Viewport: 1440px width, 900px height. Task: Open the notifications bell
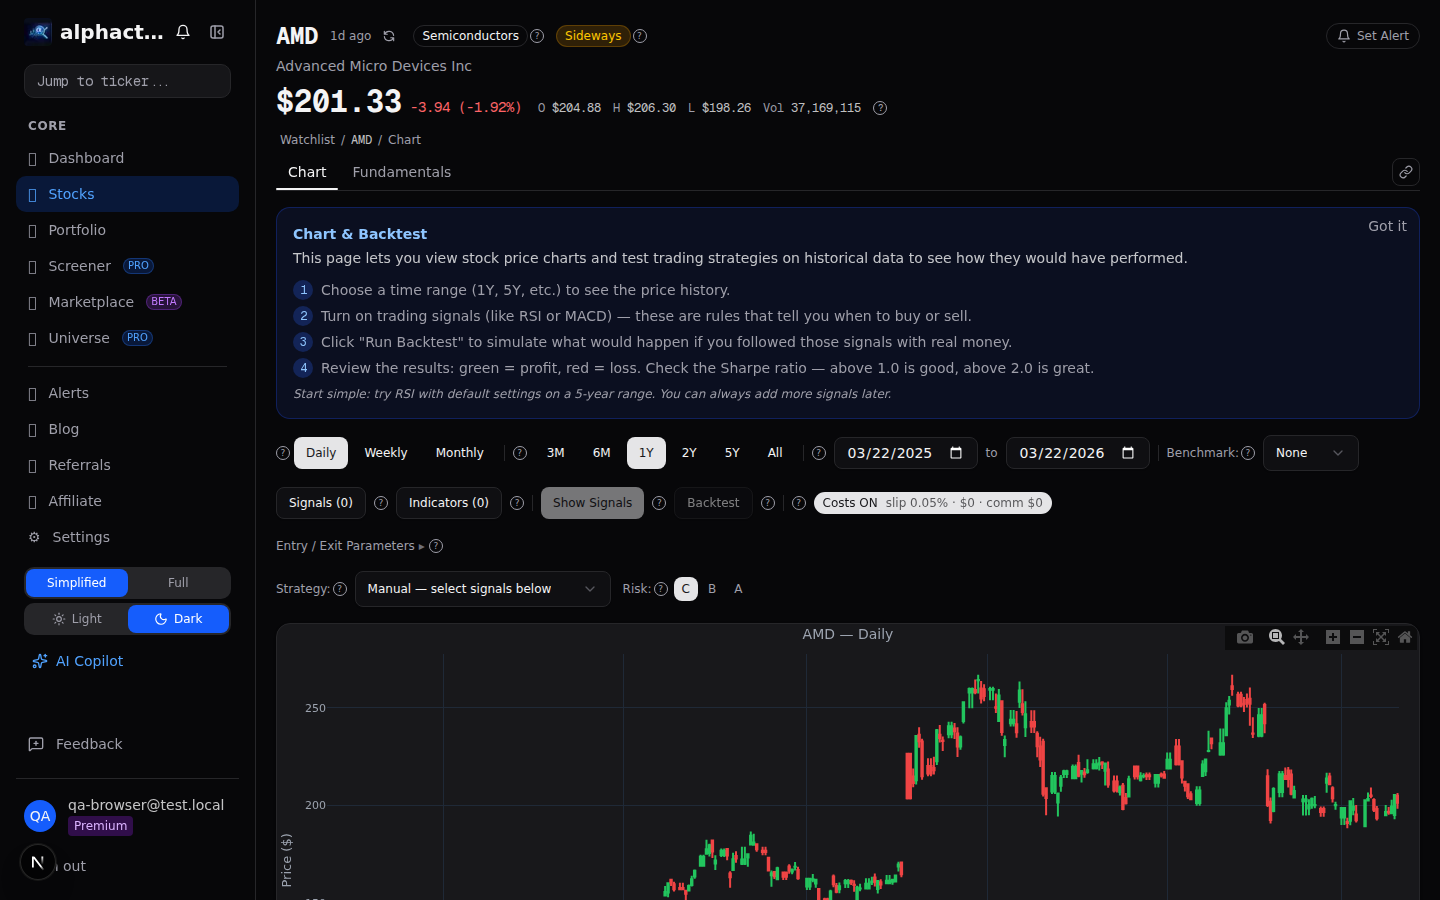click(183, 31)
